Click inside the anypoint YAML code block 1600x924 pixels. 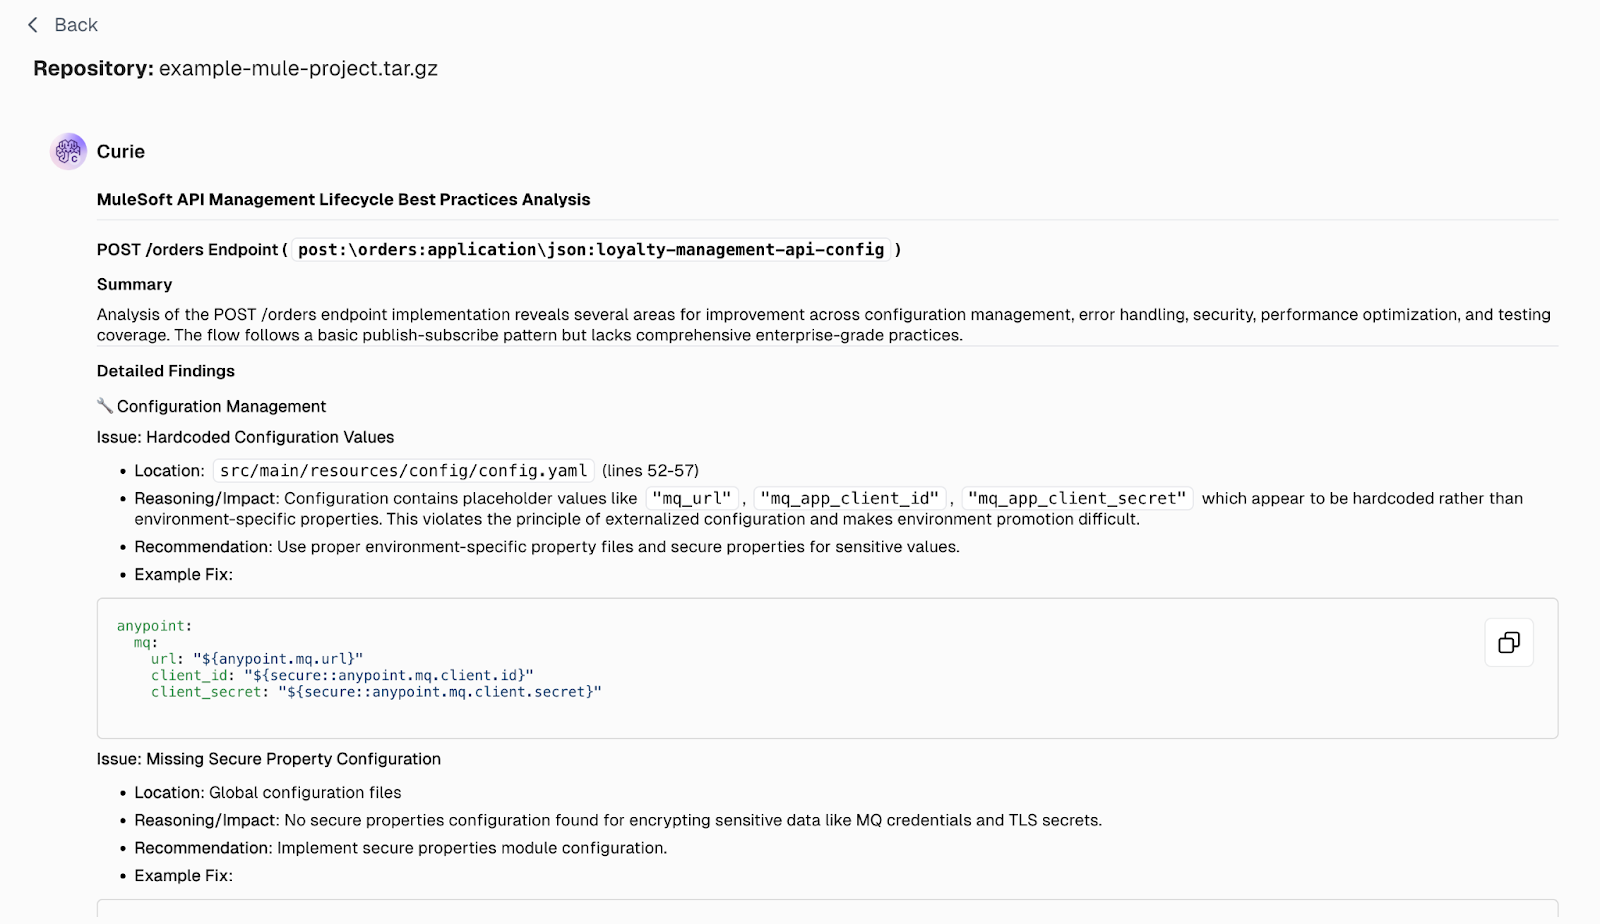pos(400,660)
